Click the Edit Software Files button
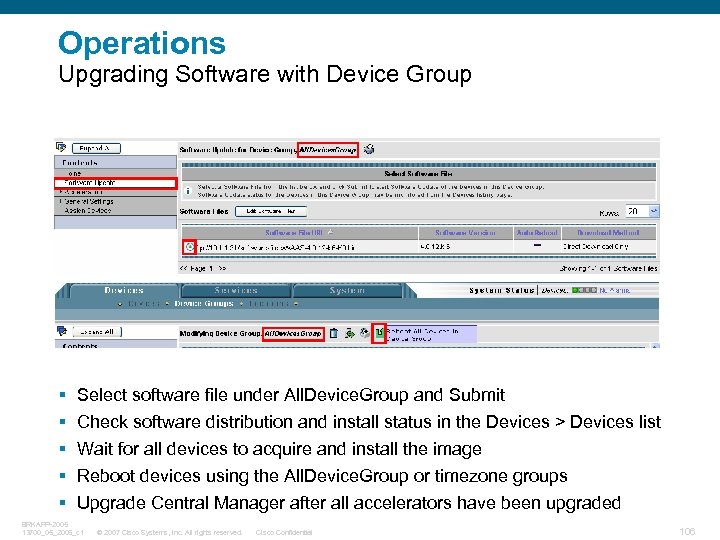Image resolution: width=720 pixels, height=540 pixels. (x=270, y=211)
